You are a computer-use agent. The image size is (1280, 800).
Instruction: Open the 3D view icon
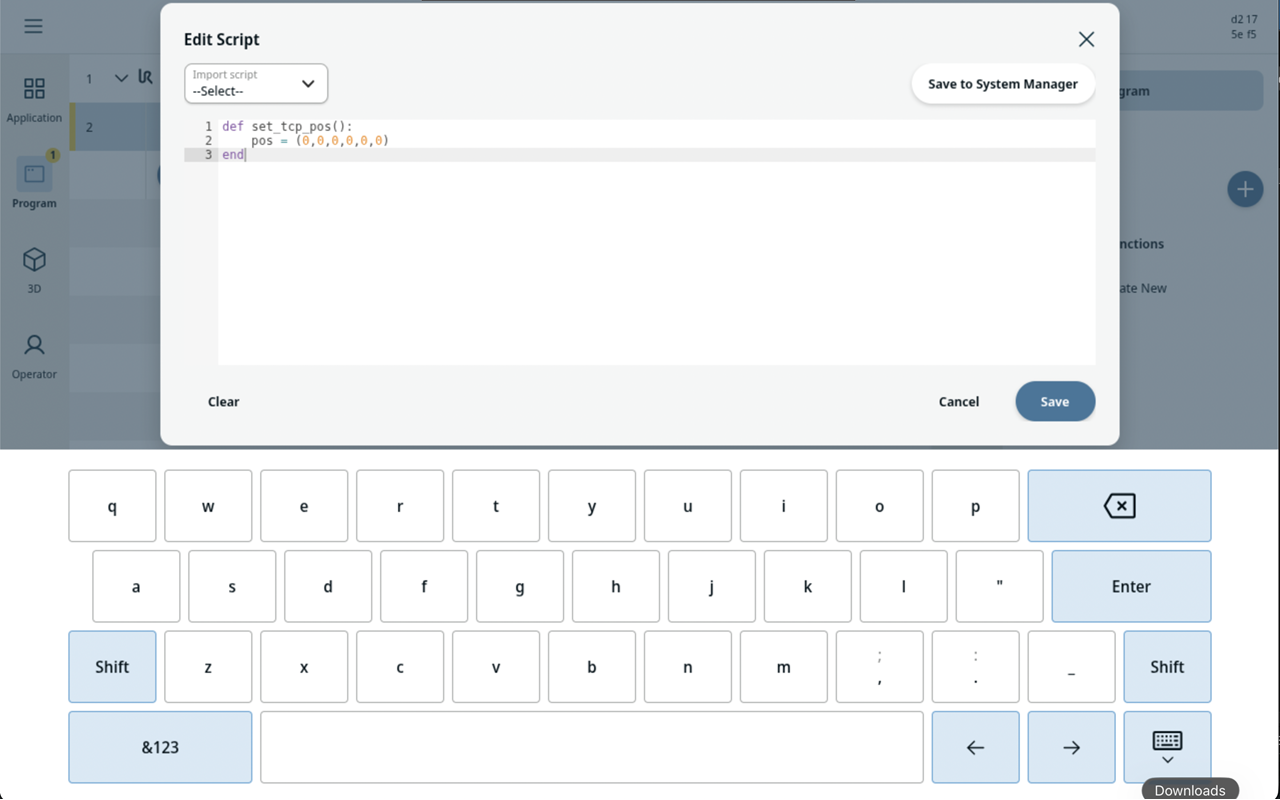point(34,260)
